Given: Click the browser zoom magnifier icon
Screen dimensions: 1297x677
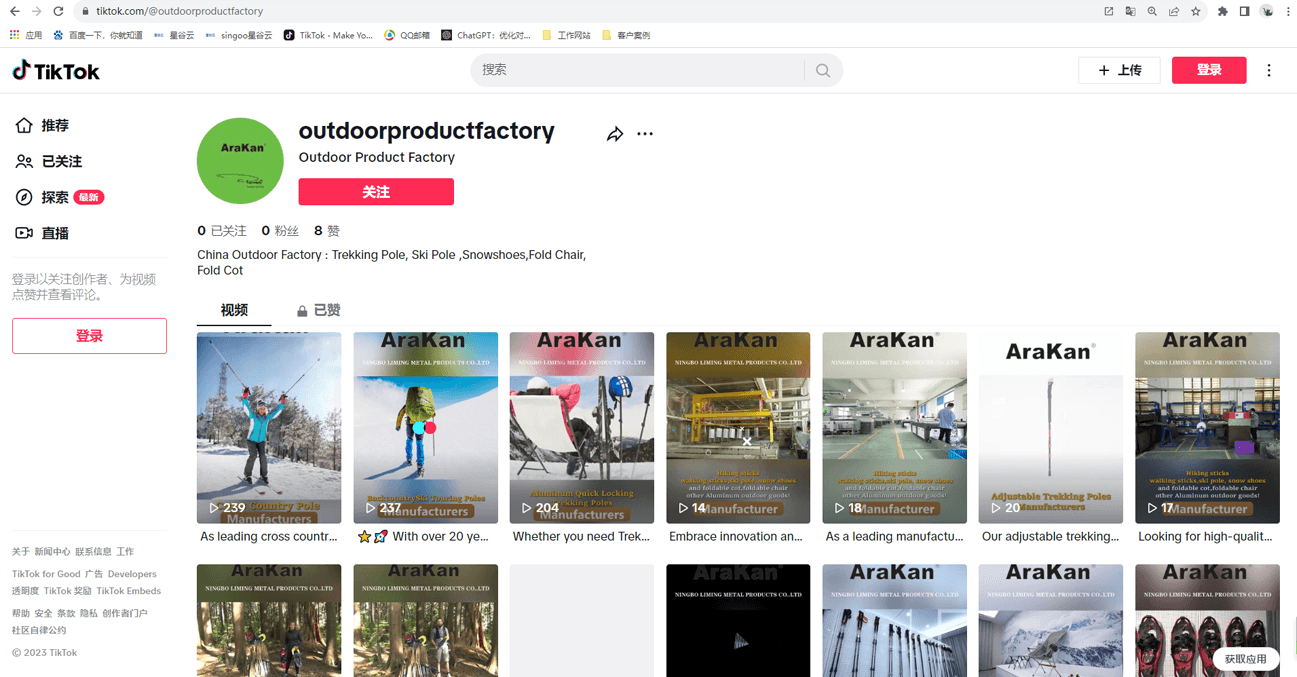Looking at the screenshot, I should pos(1152,11).
